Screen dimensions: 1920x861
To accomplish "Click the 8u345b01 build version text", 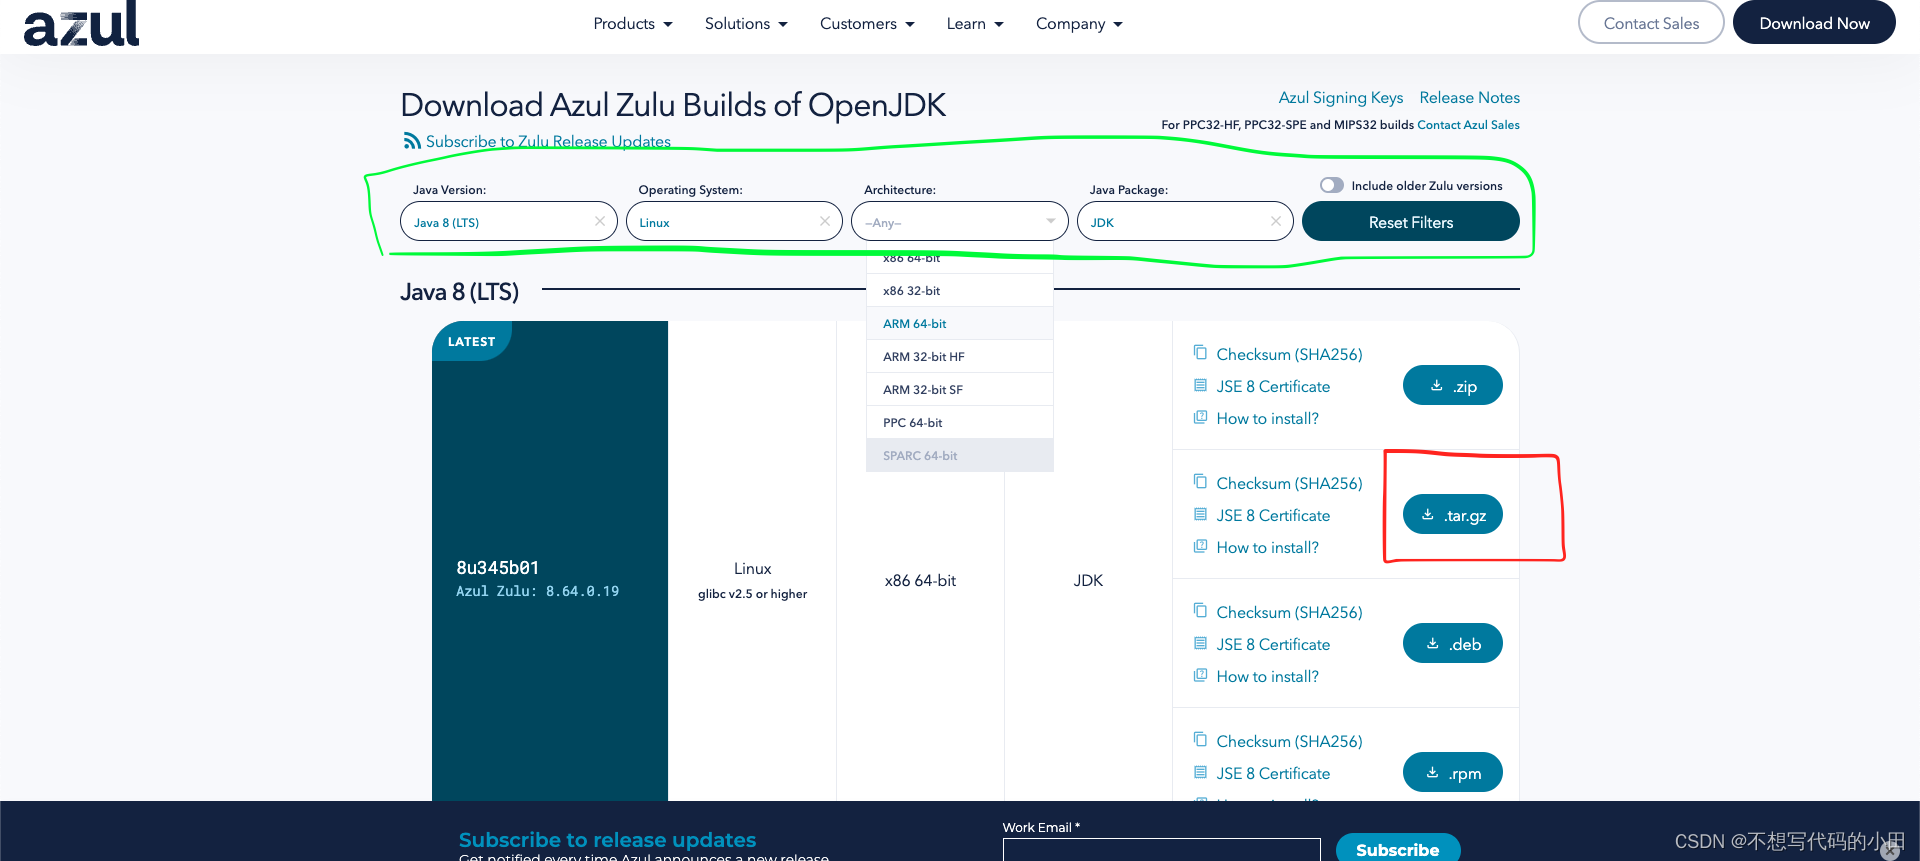I will (498, 567).
